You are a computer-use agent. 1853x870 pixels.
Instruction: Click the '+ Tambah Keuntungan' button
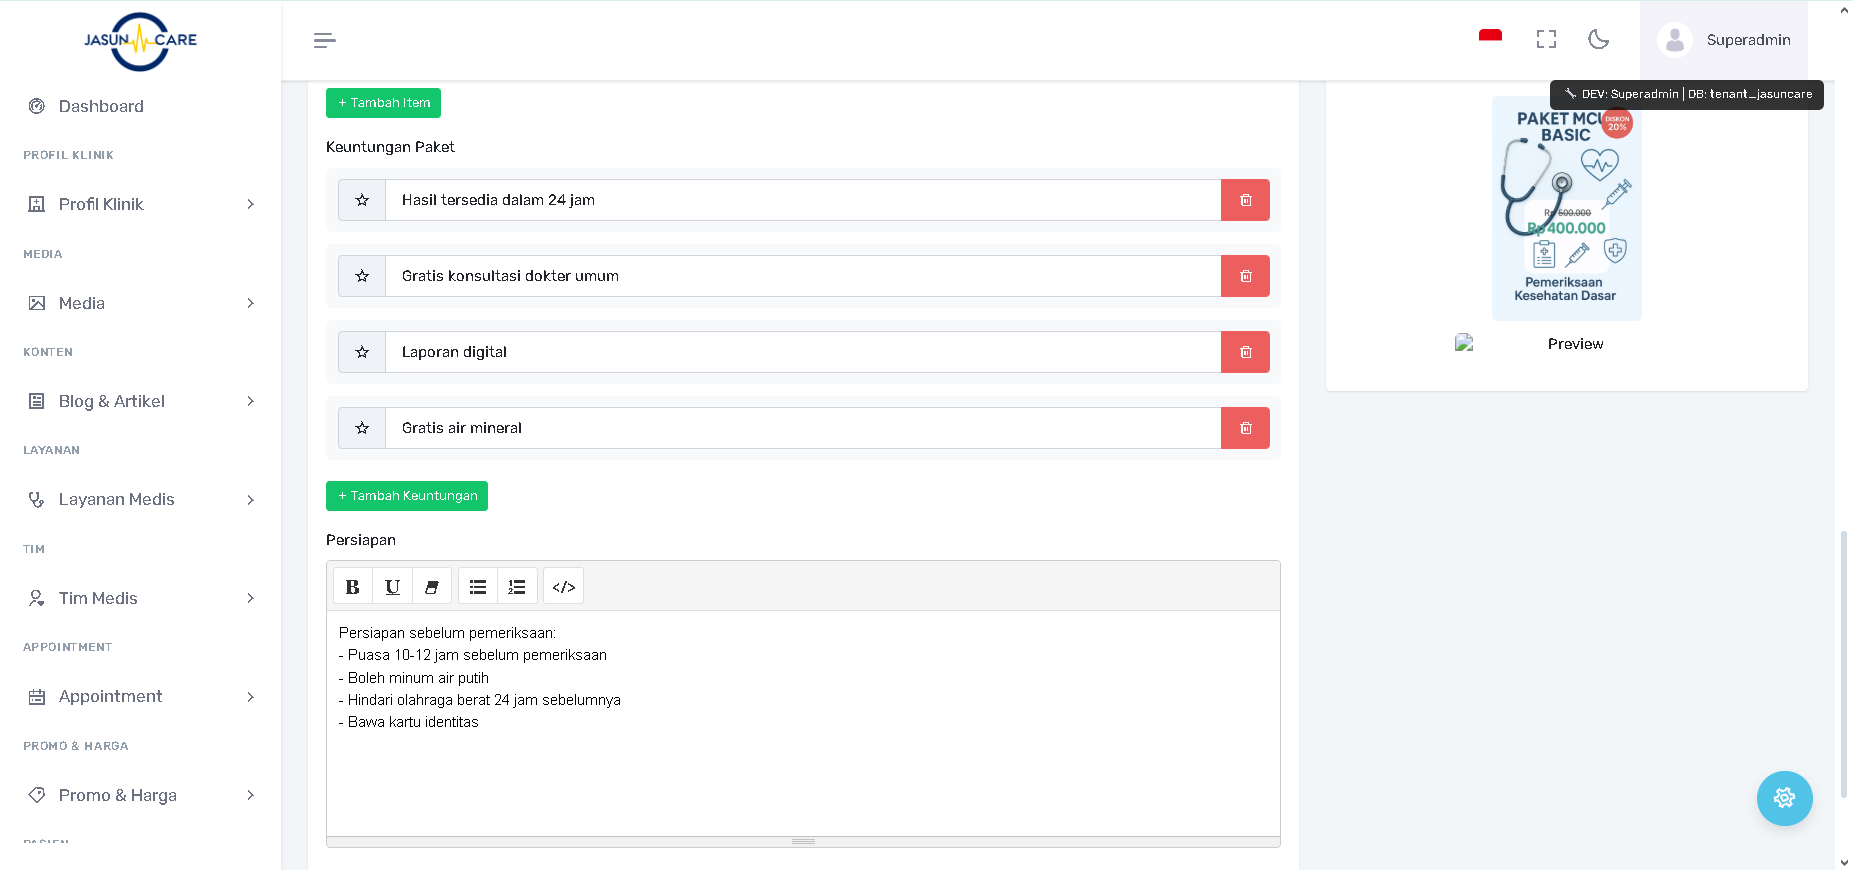[x=407, y=496]
